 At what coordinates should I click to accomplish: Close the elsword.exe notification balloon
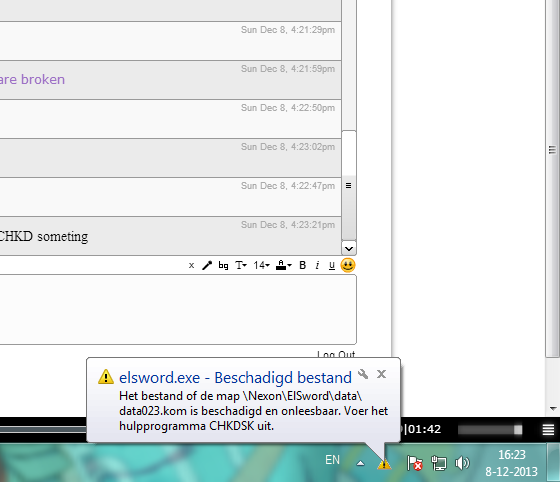pos(381,374)
